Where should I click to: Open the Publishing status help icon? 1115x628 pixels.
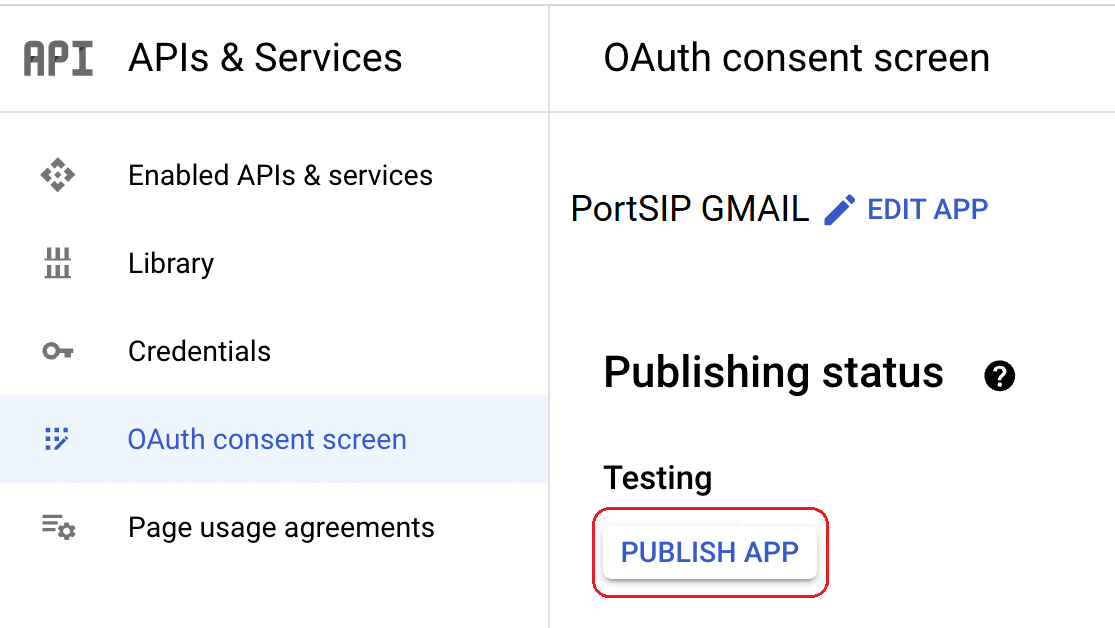[x=999, y=376]
